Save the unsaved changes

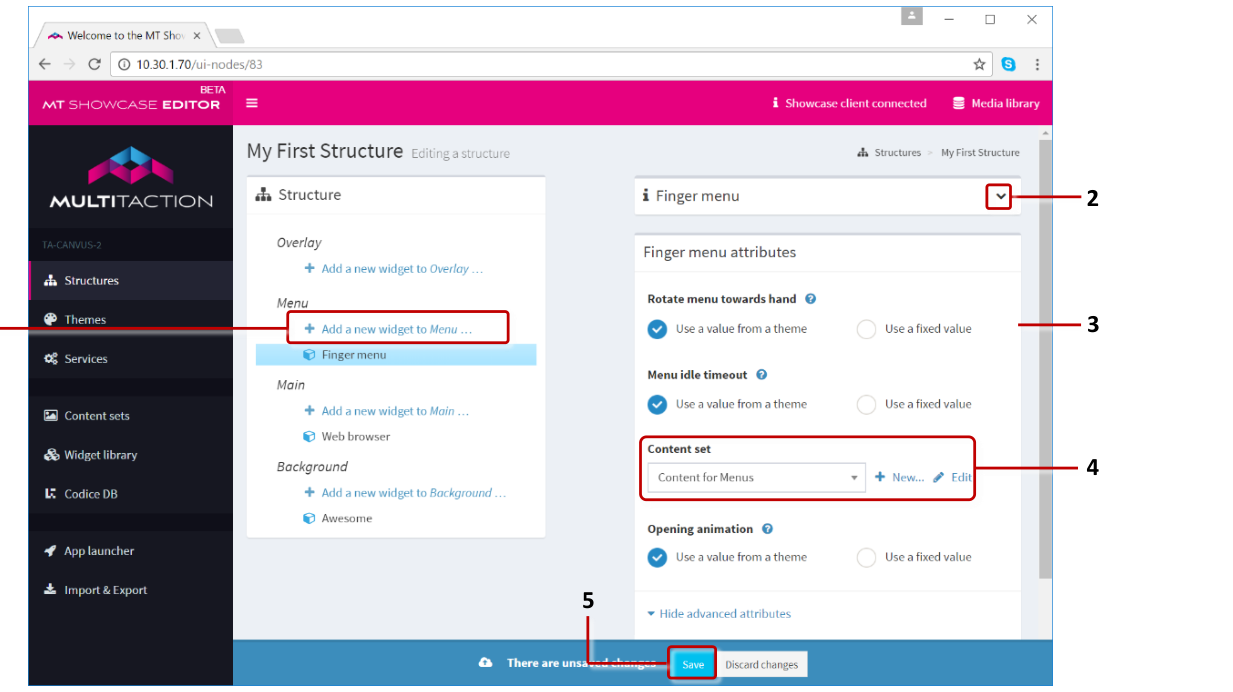click(693, 665)
